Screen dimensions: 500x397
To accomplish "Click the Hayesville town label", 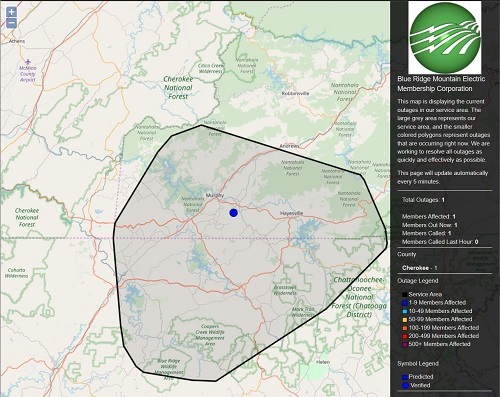I will click(291, 213).
